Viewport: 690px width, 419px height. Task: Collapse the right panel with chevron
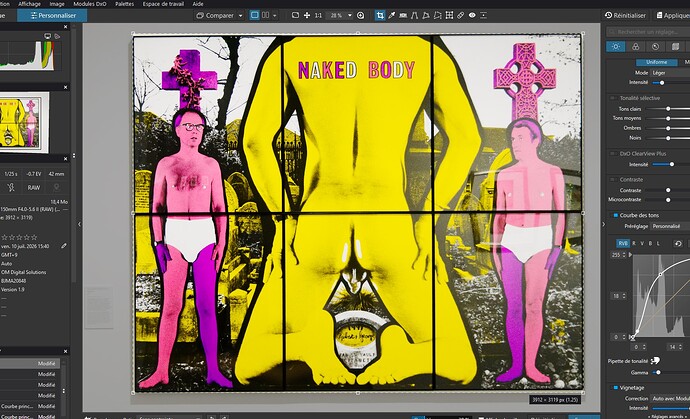point(603,224)
